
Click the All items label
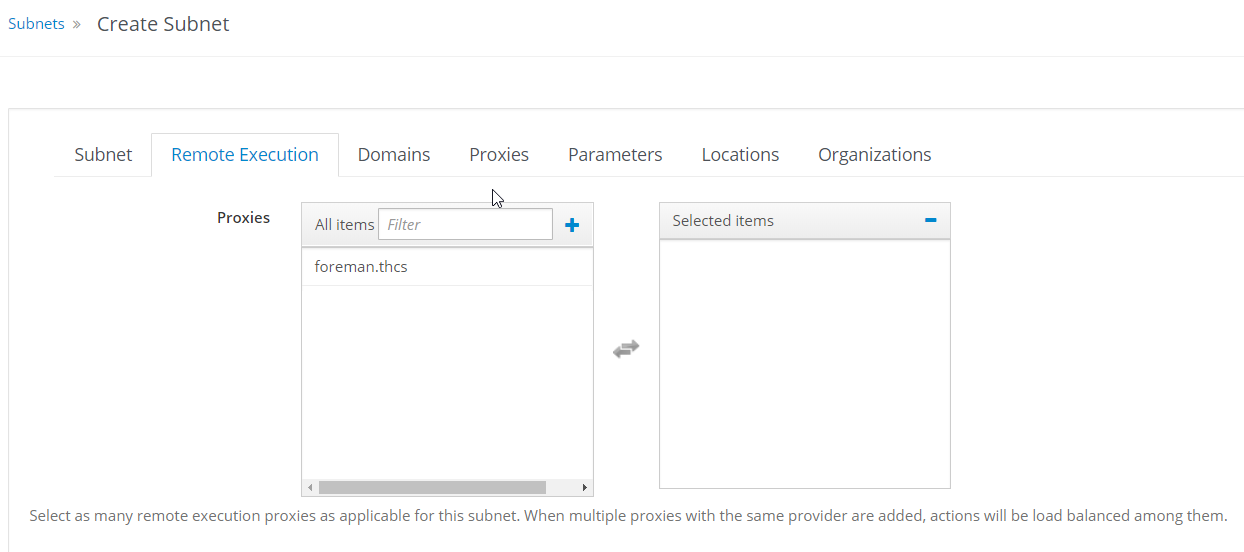tap(344, 225)
